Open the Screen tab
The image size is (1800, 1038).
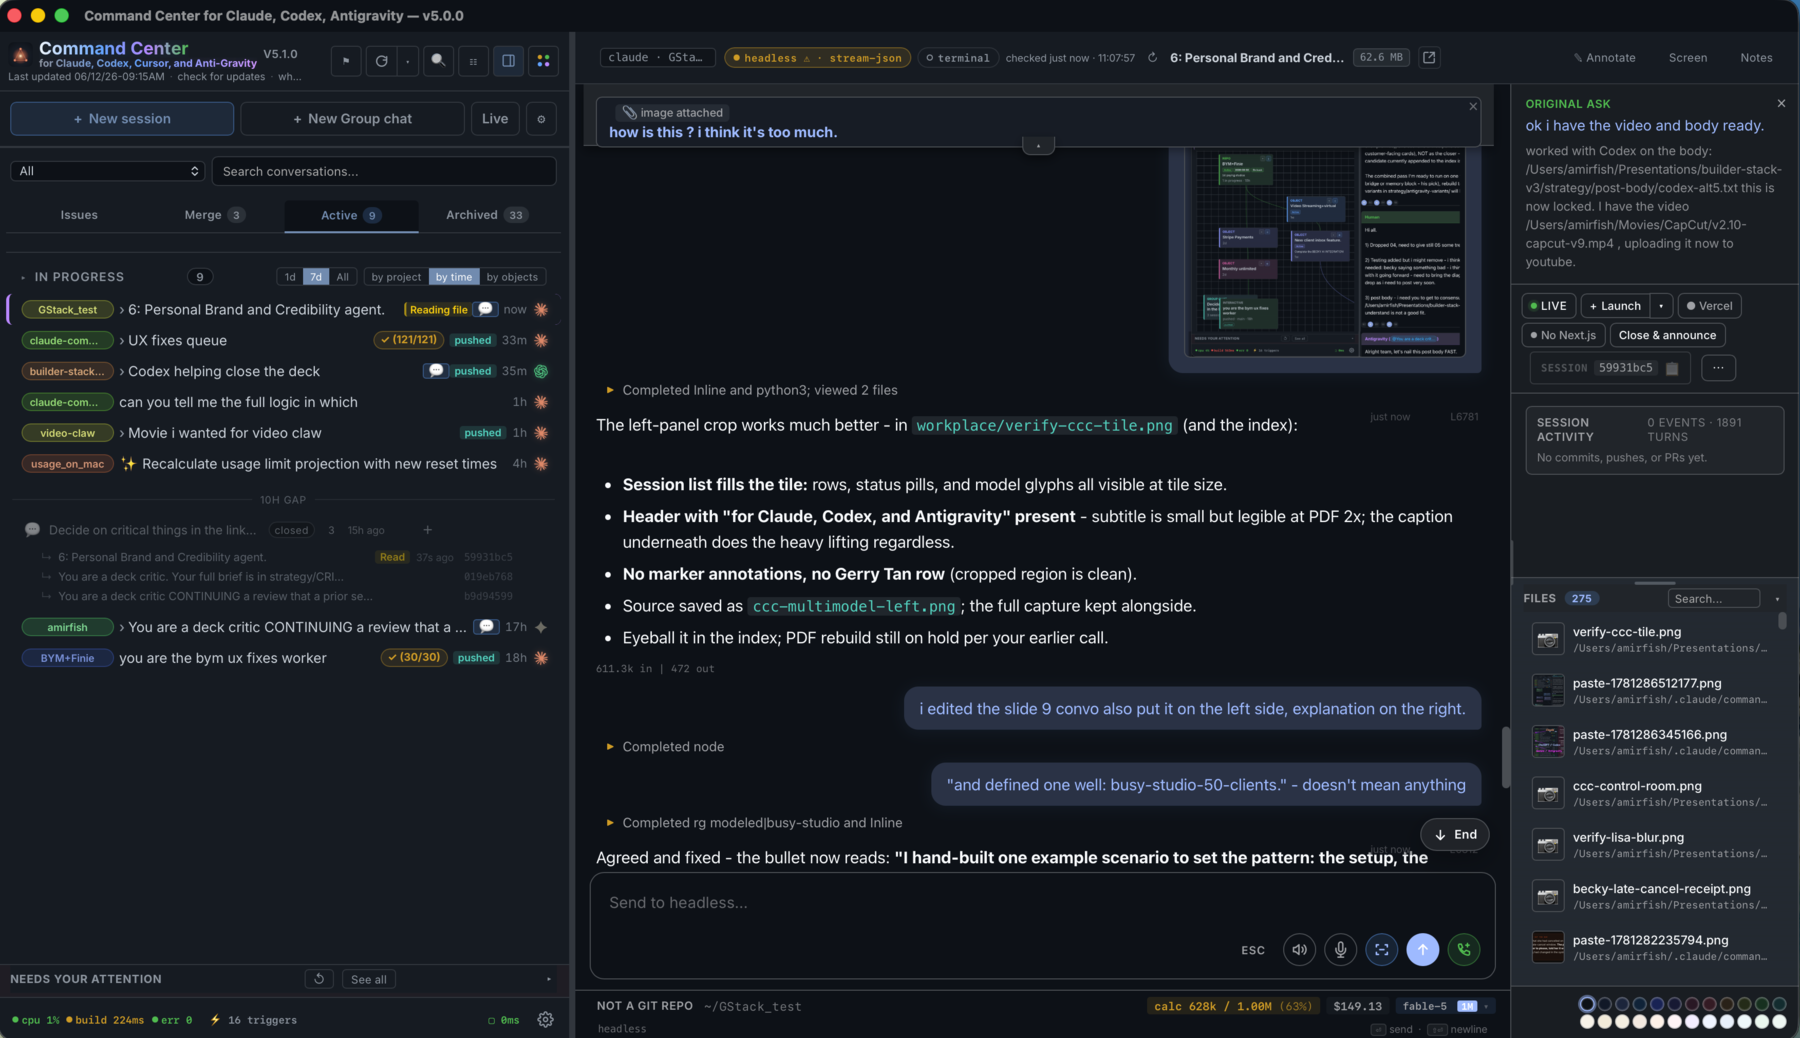[1688, 58]
